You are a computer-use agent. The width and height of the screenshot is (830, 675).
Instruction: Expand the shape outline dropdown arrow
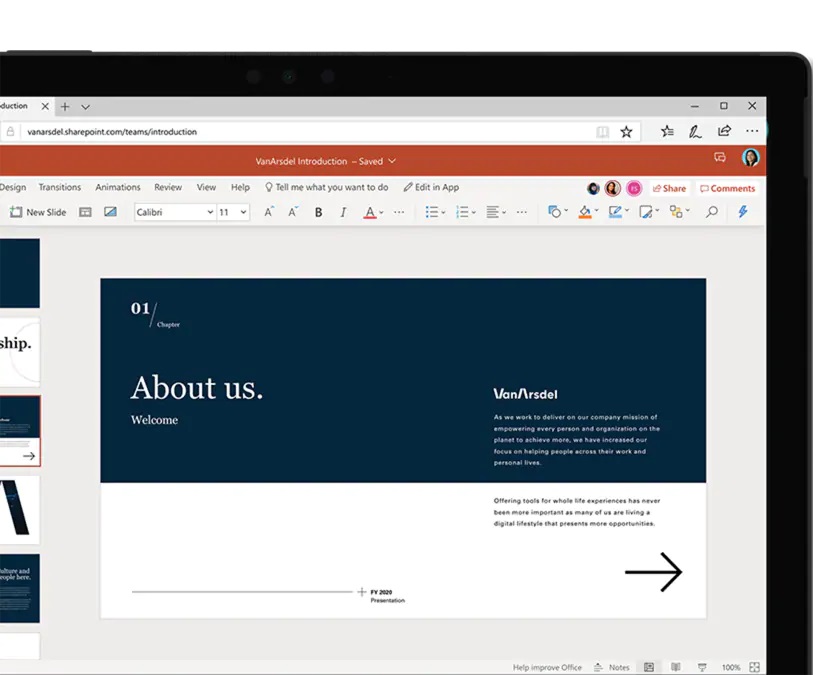pos(627,211)
